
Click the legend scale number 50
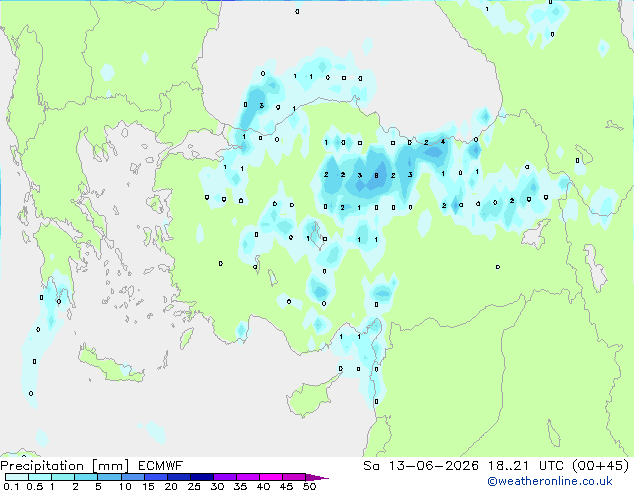point(309,486)
